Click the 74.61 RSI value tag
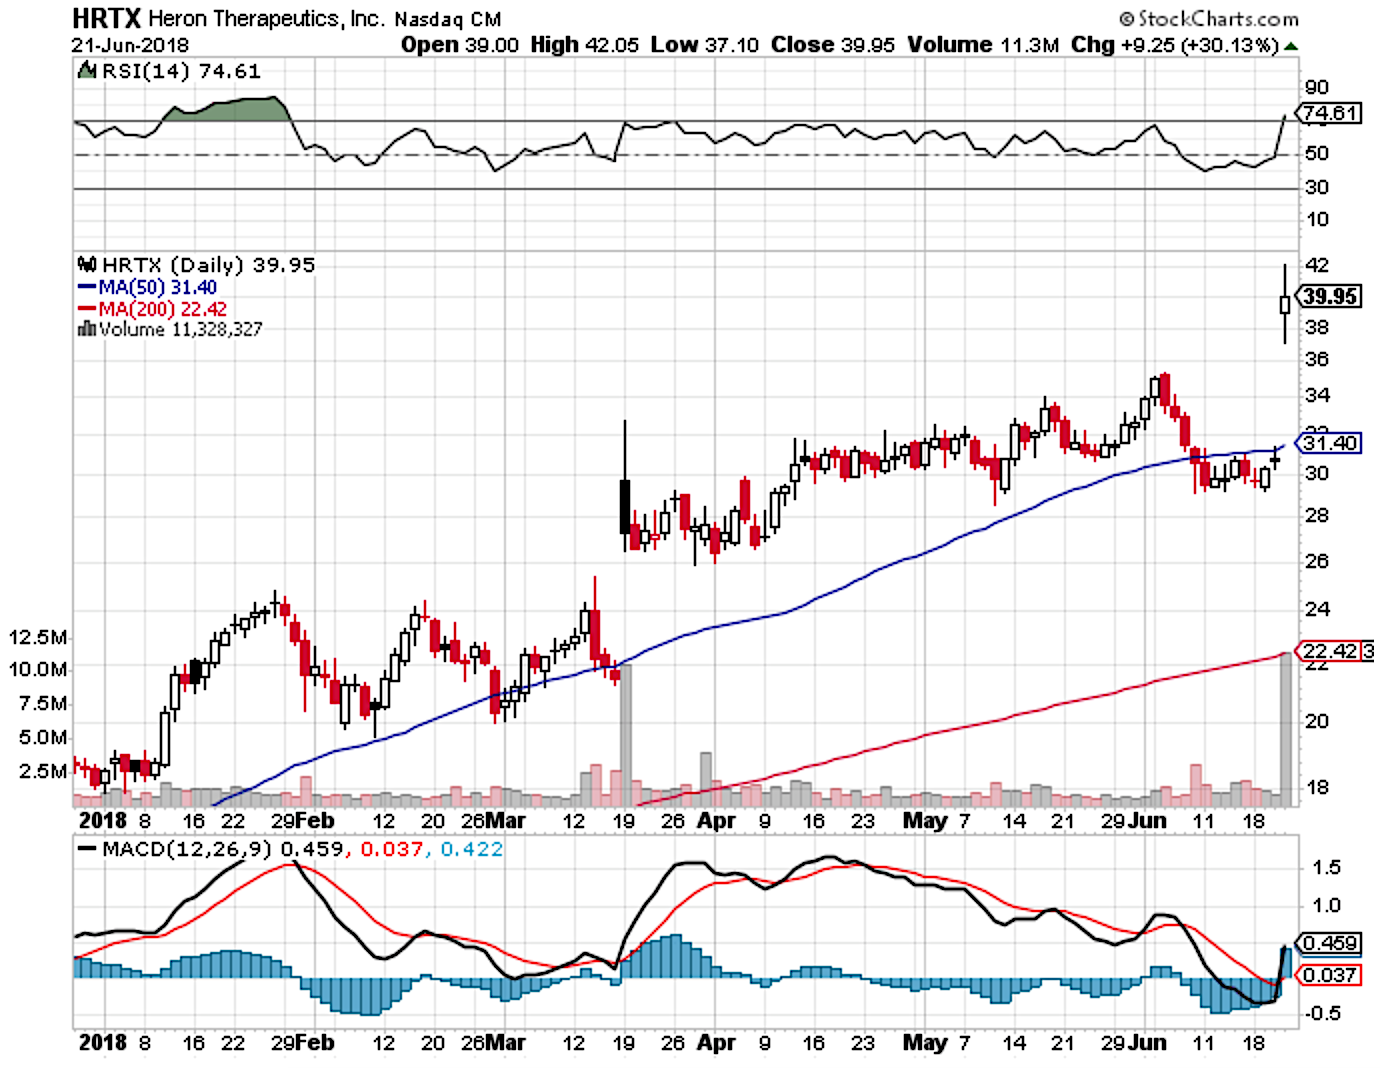The height and width of the screenshot is (1068, 1380). coord(1329,113)
